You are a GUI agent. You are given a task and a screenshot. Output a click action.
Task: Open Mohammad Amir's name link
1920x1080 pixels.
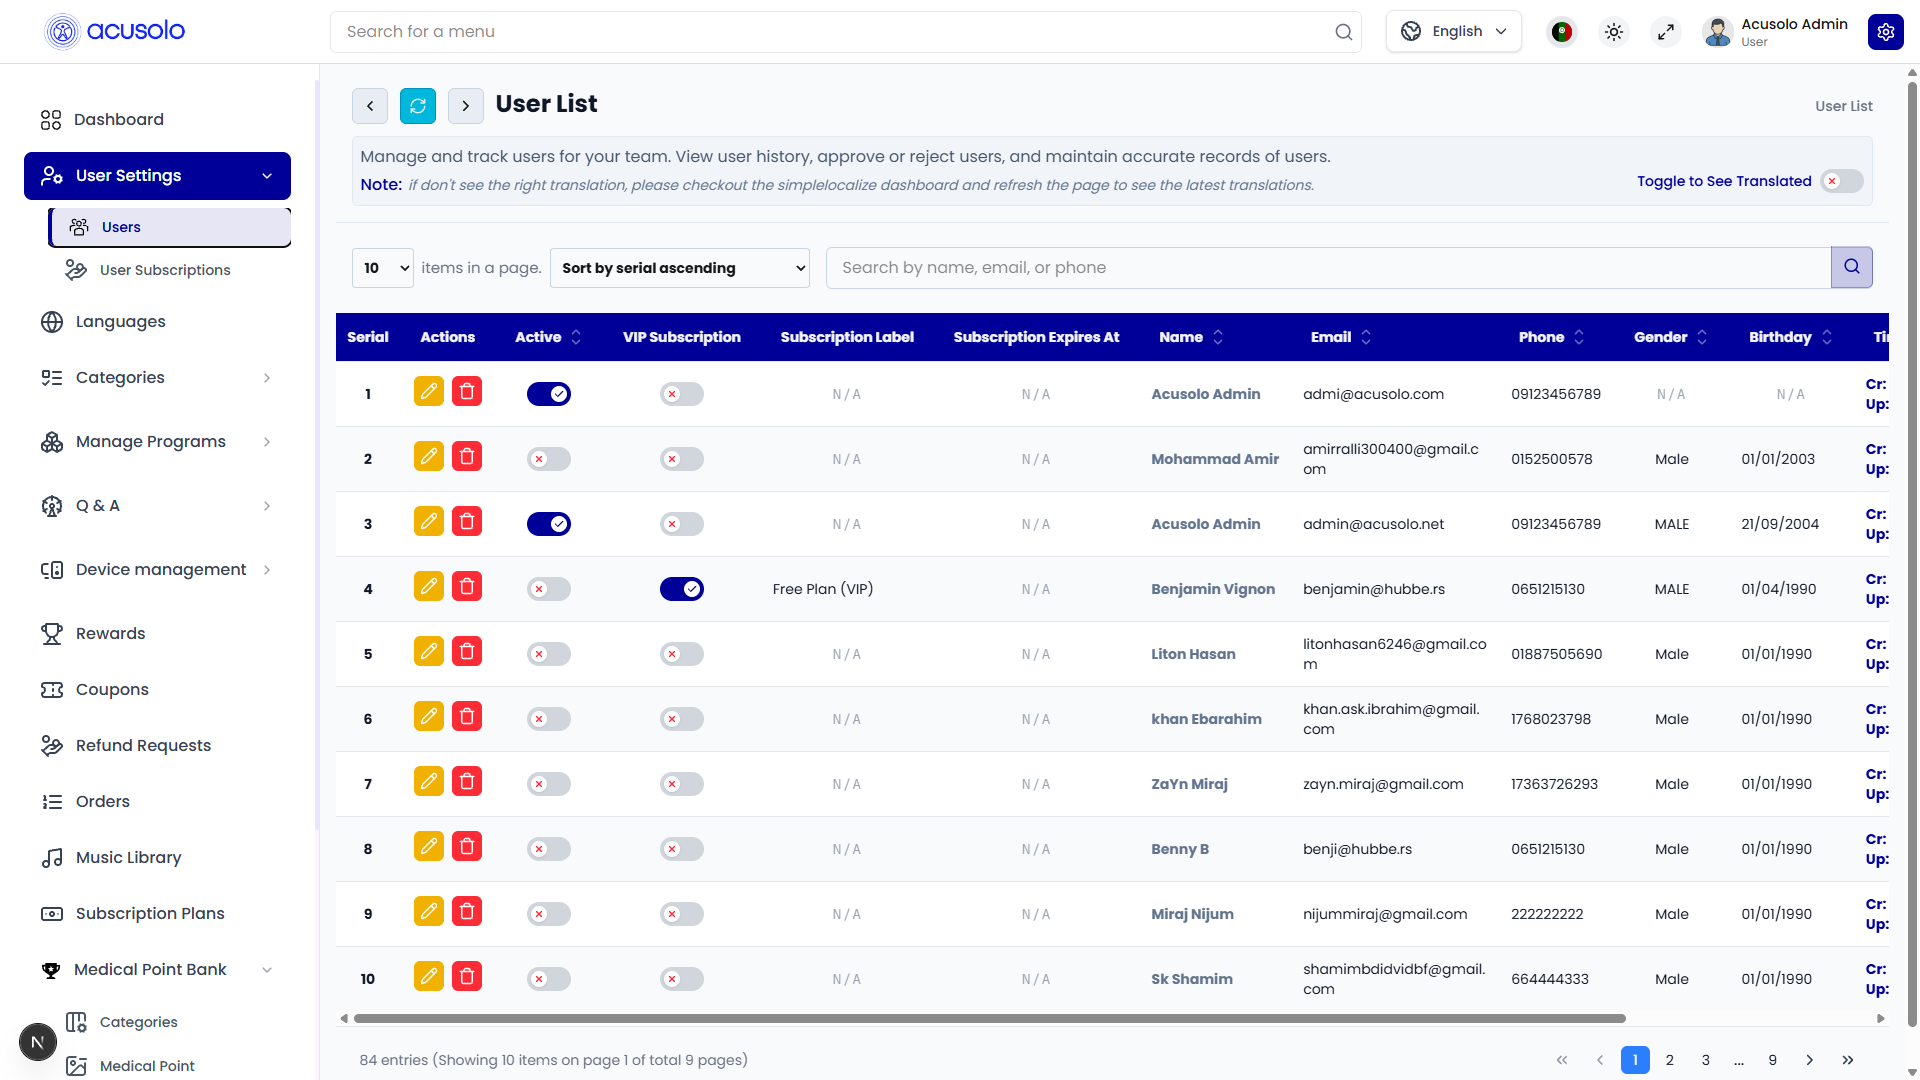(x=1215, y=459)
